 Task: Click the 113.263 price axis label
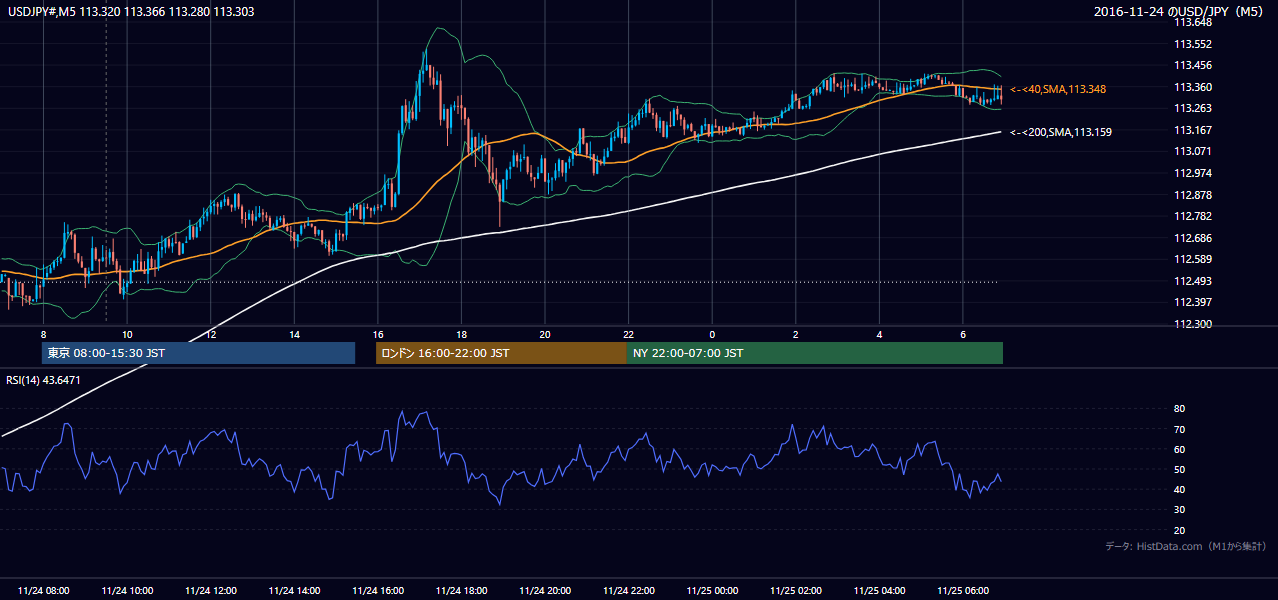click(1192, 108)
